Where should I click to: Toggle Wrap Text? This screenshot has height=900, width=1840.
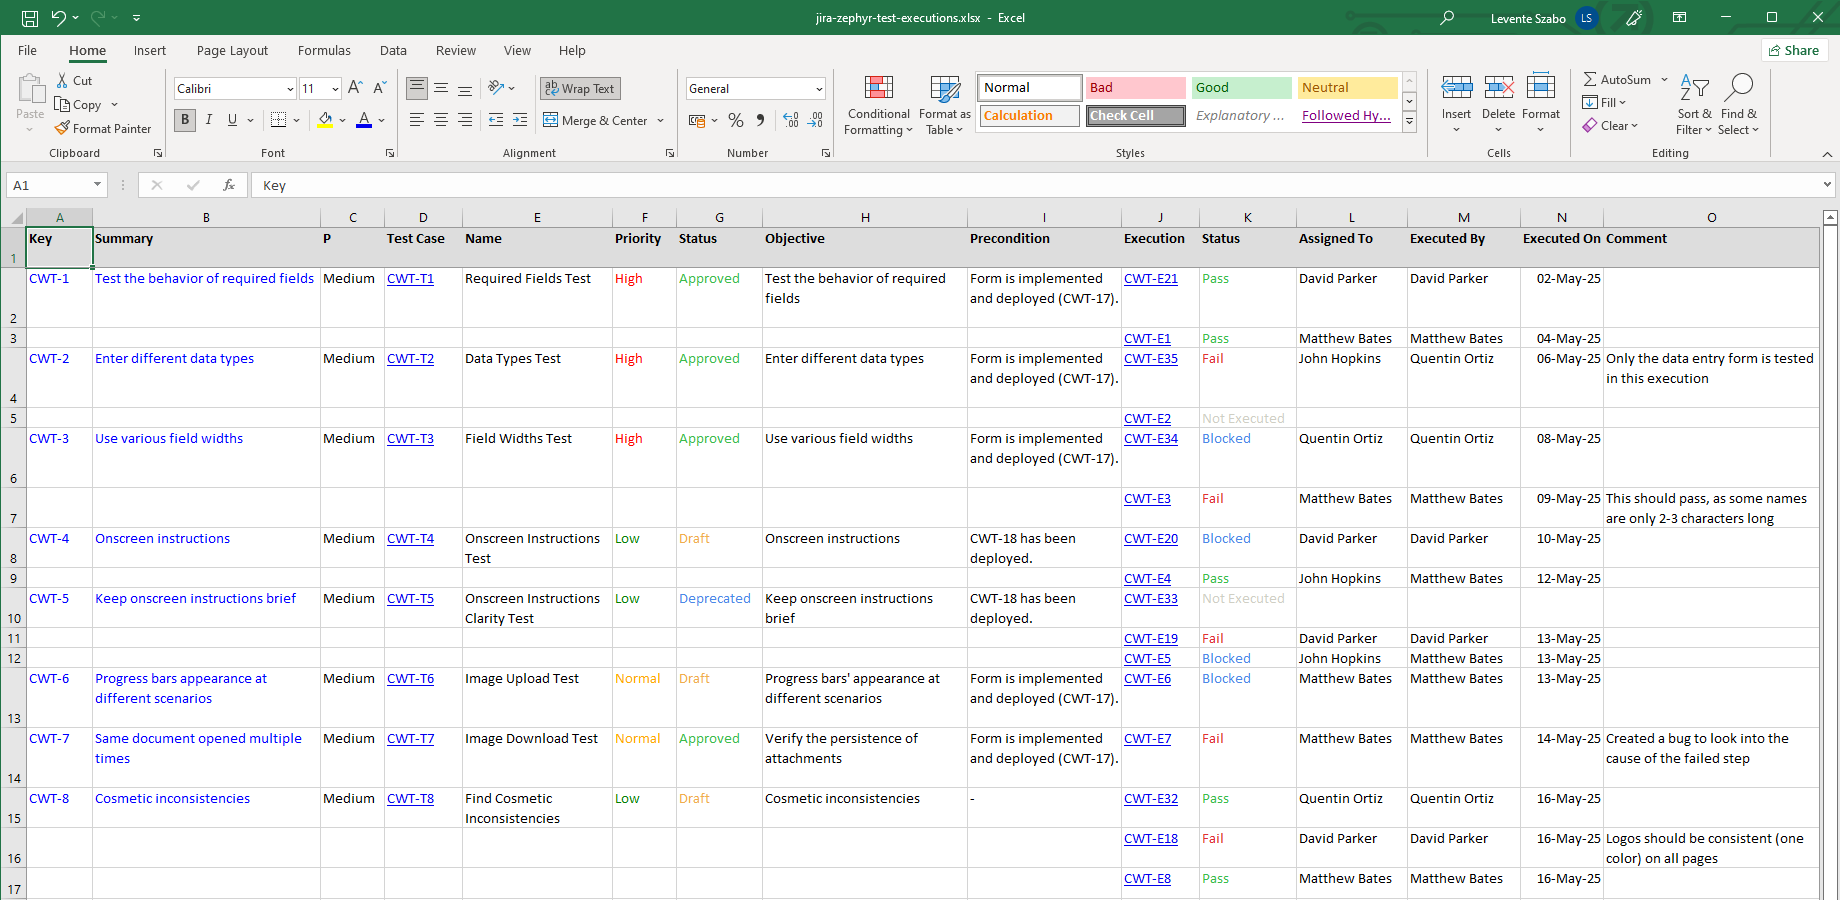pos(580,88)
